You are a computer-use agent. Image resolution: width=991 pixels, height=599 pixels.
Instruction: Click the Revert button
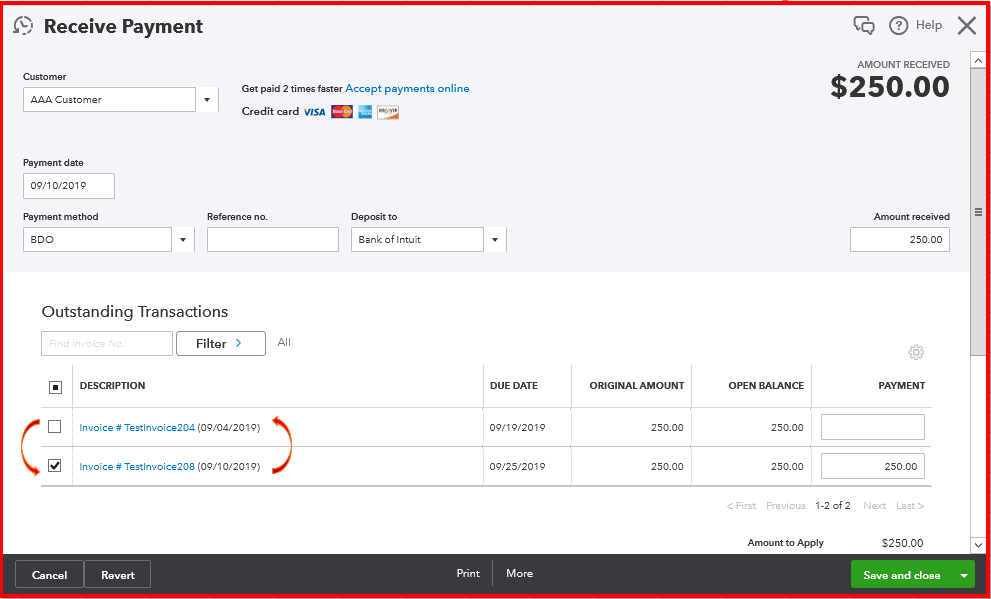pyautogui.click(x=118, y=575)
